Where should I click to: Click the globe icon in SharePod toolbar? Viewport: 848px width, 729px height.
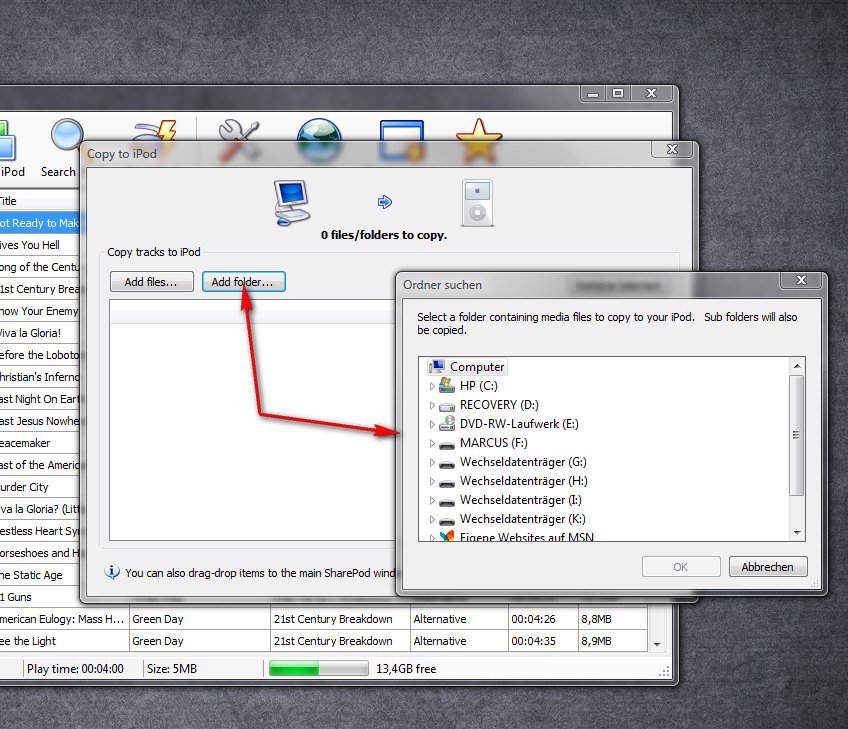point(319,139)
